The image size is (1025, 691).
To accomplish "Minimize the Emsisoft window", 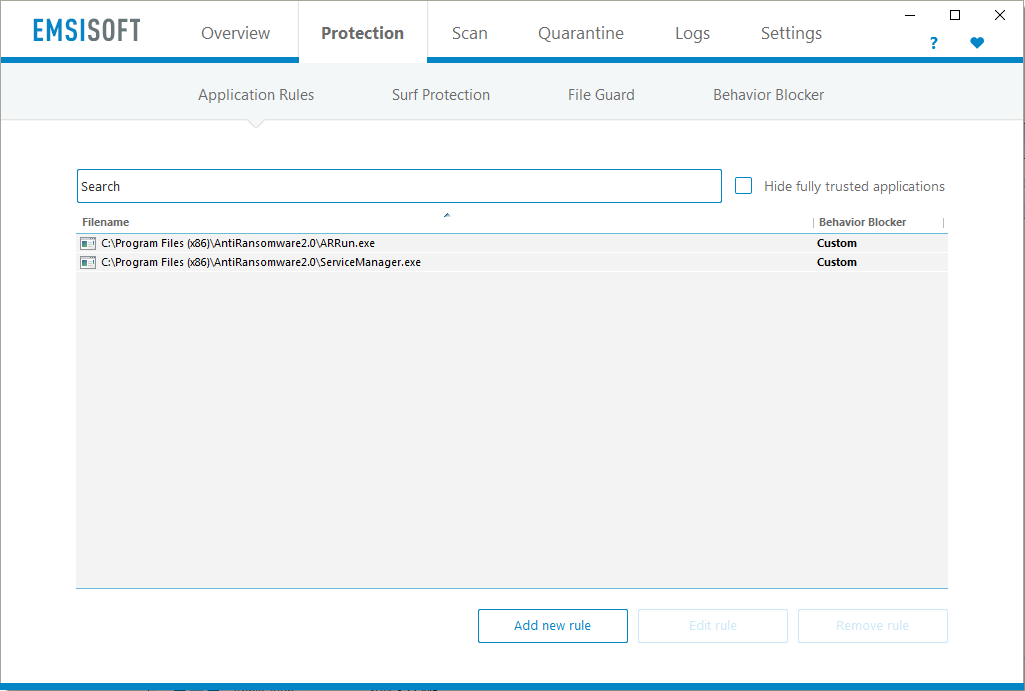I will pyautogui.click(x=910, y=15).
